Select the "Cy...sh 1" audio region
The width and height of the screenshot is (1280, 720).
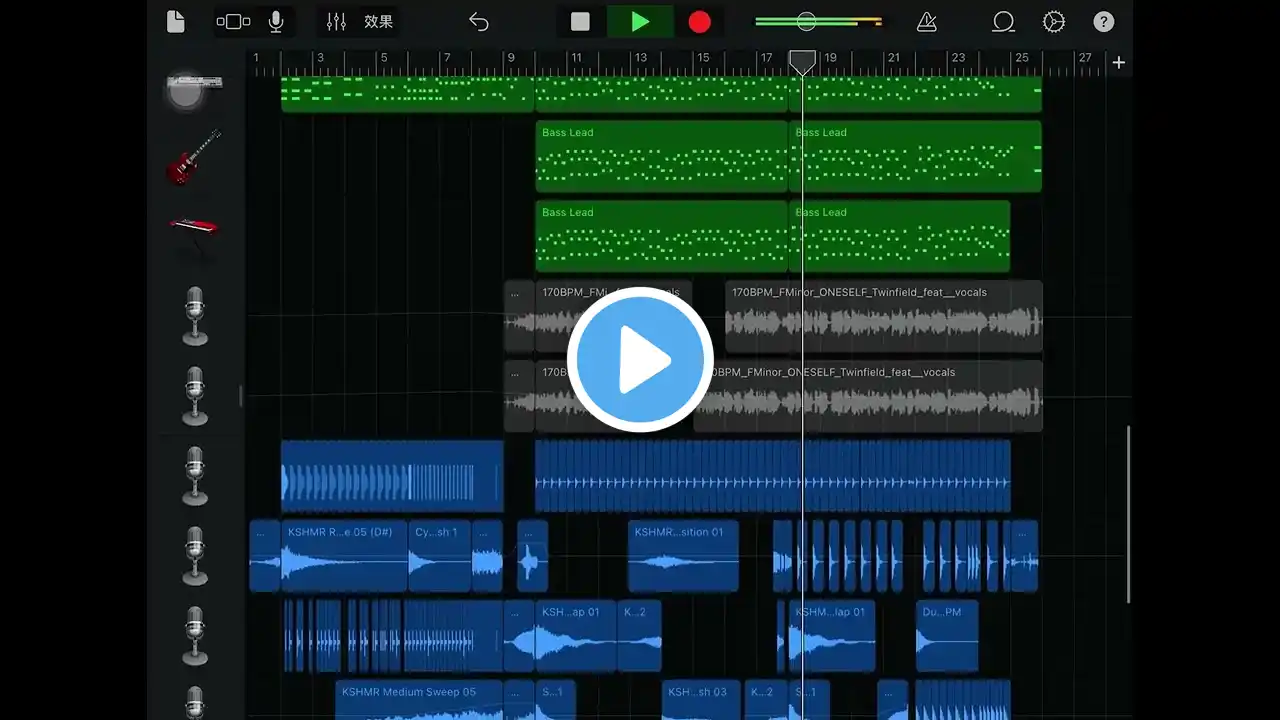click(440, 556)
